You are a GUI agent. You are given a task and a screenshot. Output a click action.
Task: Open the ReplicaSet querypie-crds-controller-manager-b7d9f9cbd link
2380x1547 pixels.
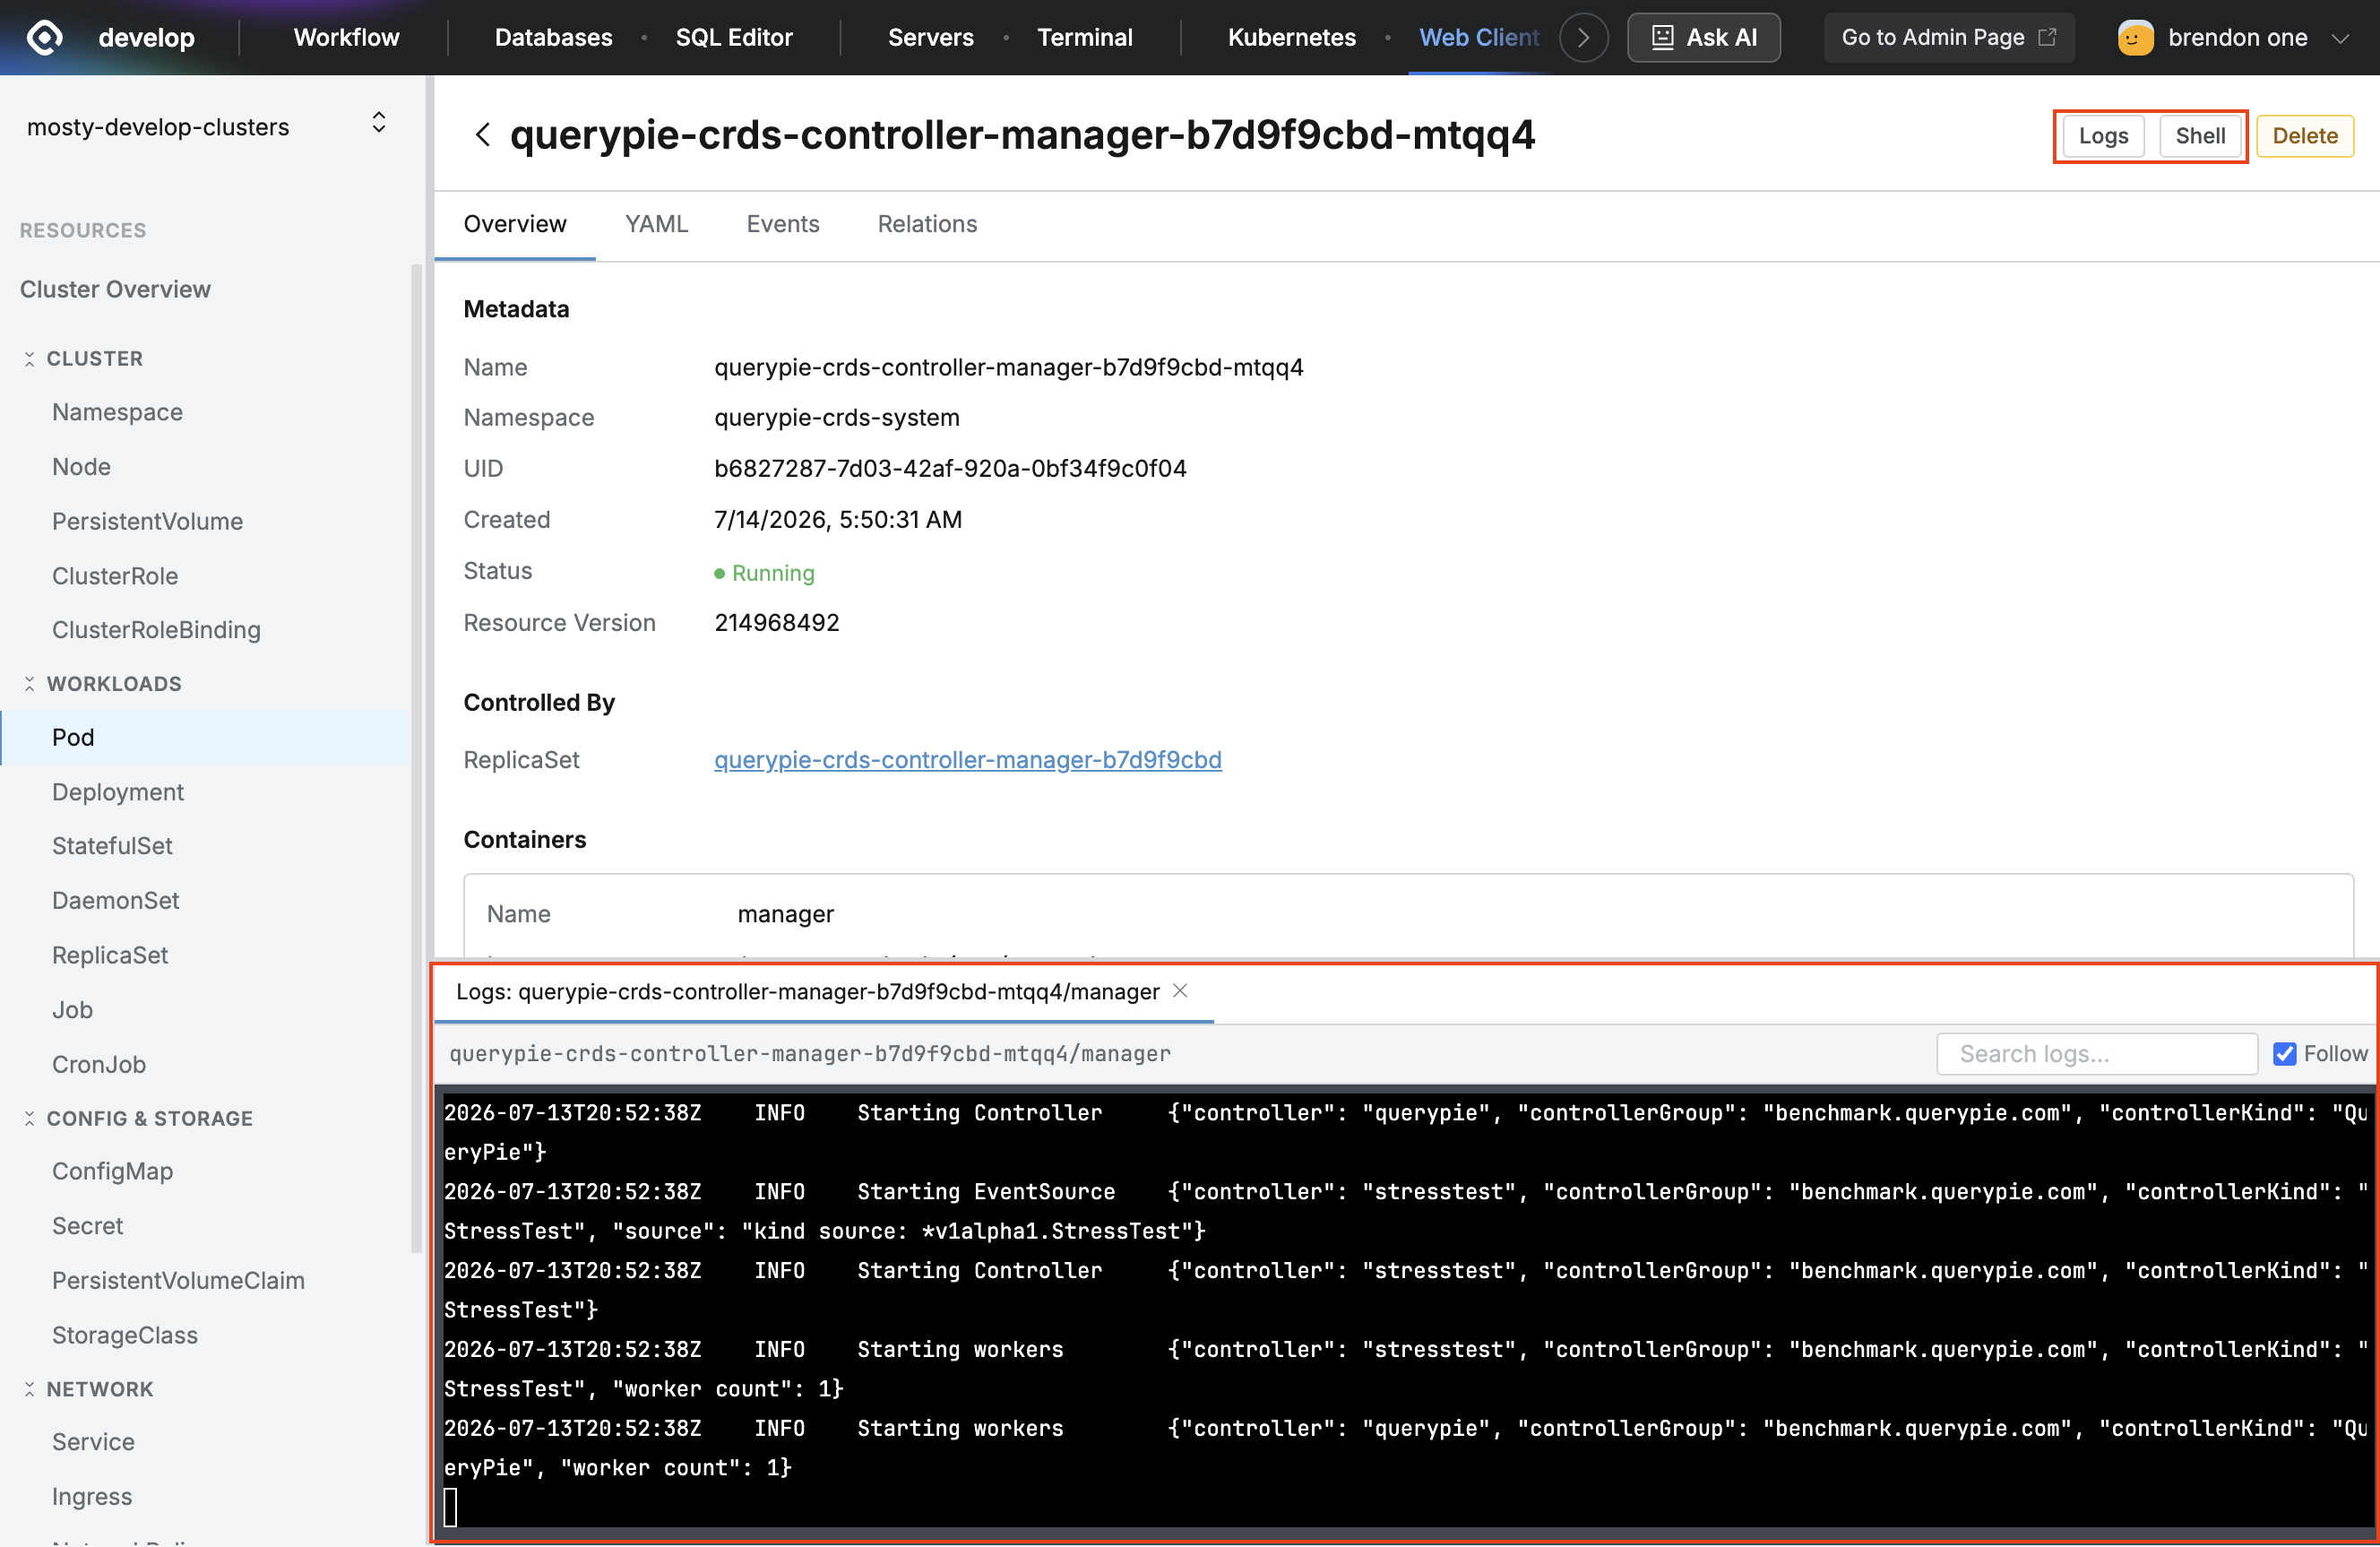967,759
